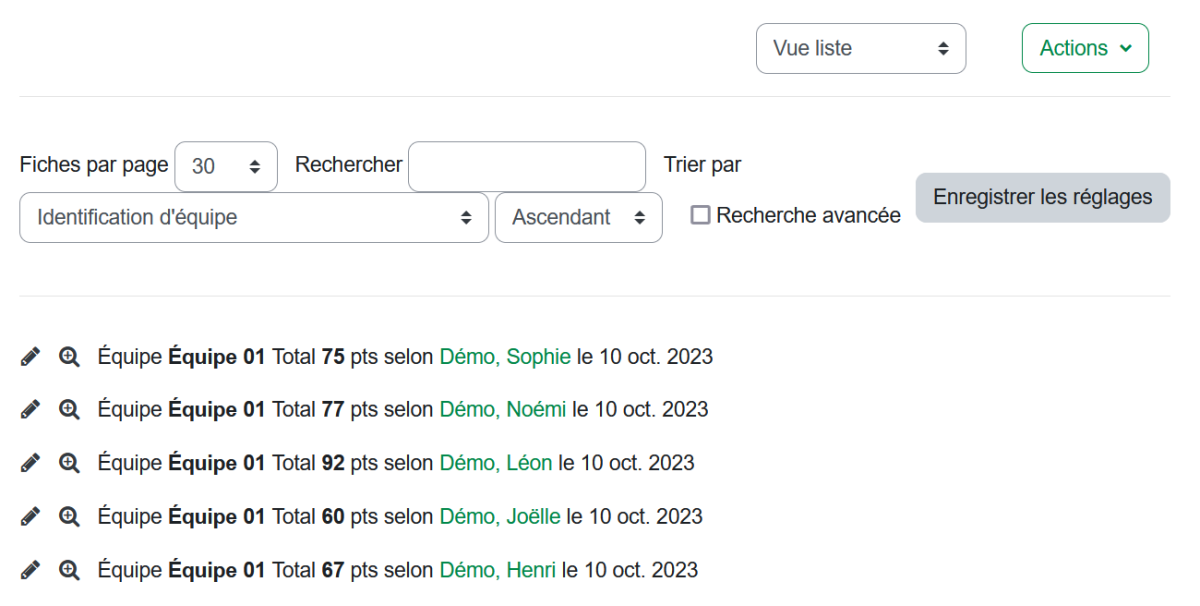Screen dimensions: 1200x606
Task: Click pencil icon beside Léon's 92 pts entry
Action: coord(30,464)
